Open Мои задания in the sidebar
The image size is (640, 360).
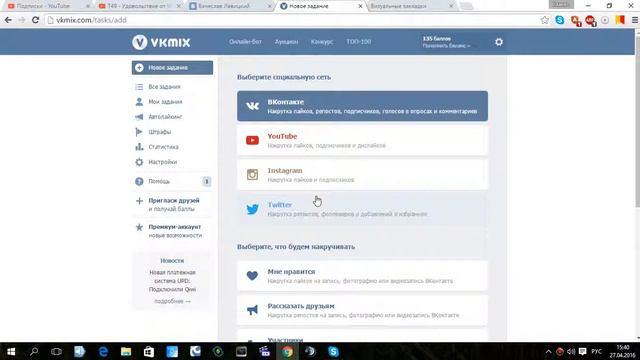click(165, 102)
